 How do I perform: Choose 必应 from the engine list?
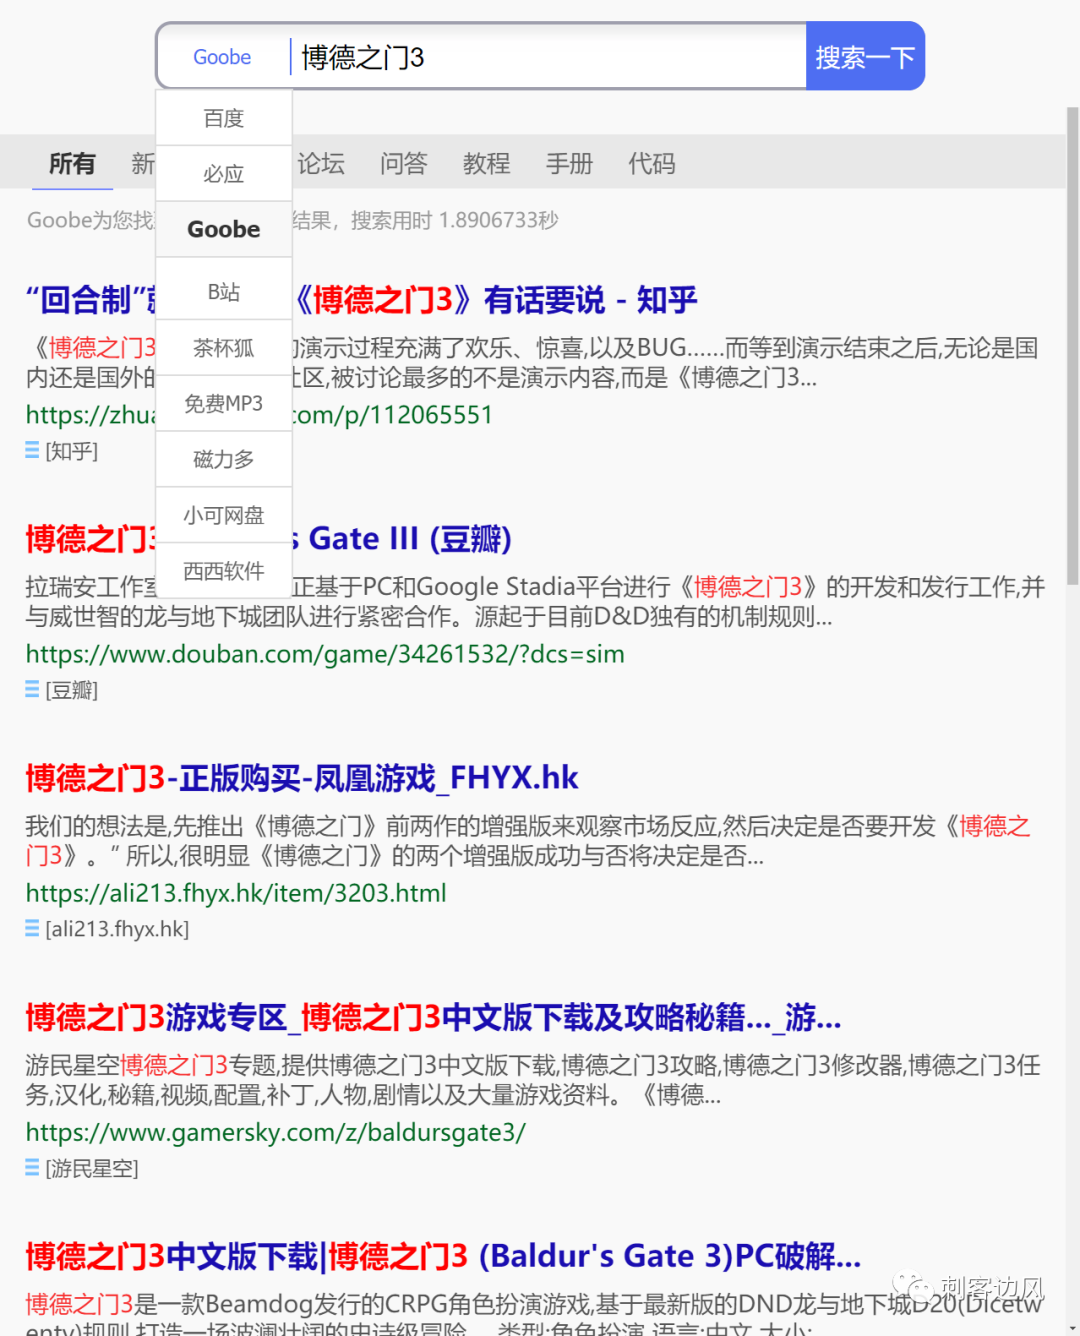point(224,174)
